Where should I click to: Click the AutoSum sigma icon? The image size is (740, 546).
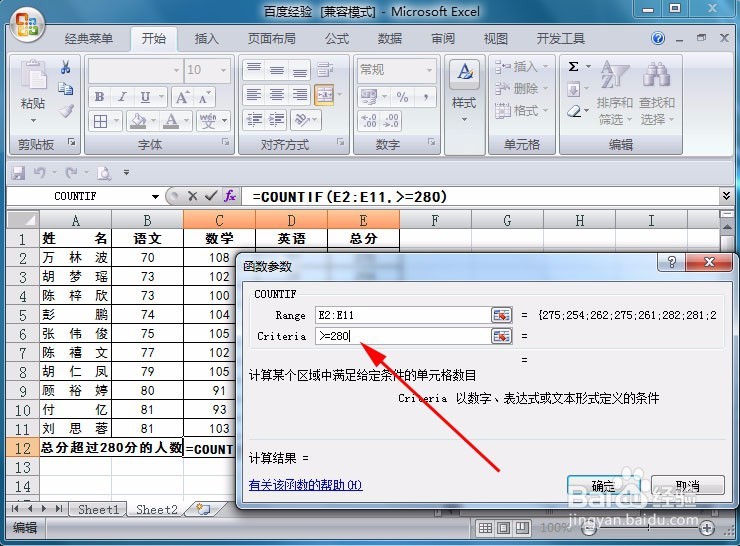coord(573,67)
